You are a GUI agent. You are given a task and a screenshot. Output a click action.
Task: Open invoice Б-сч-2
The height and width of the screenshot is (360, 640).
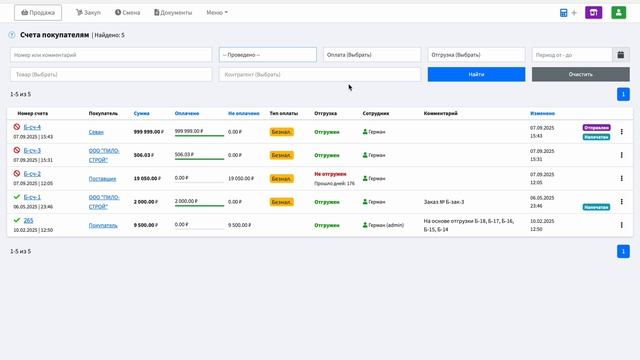[32, 174]
